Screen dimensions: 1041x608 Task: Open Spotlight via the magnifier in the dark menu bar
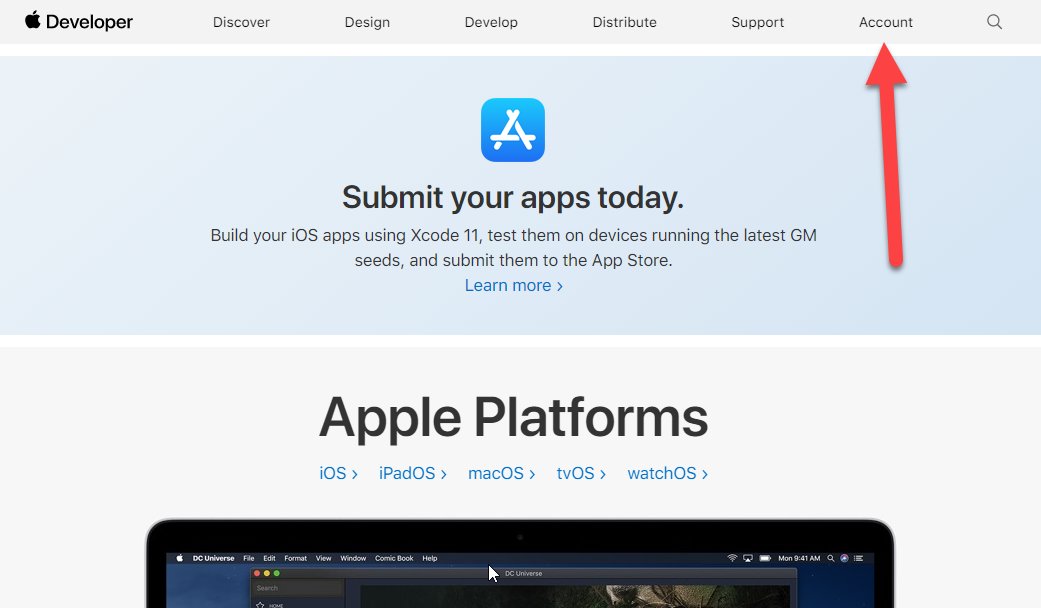click(x=831, y=558)
